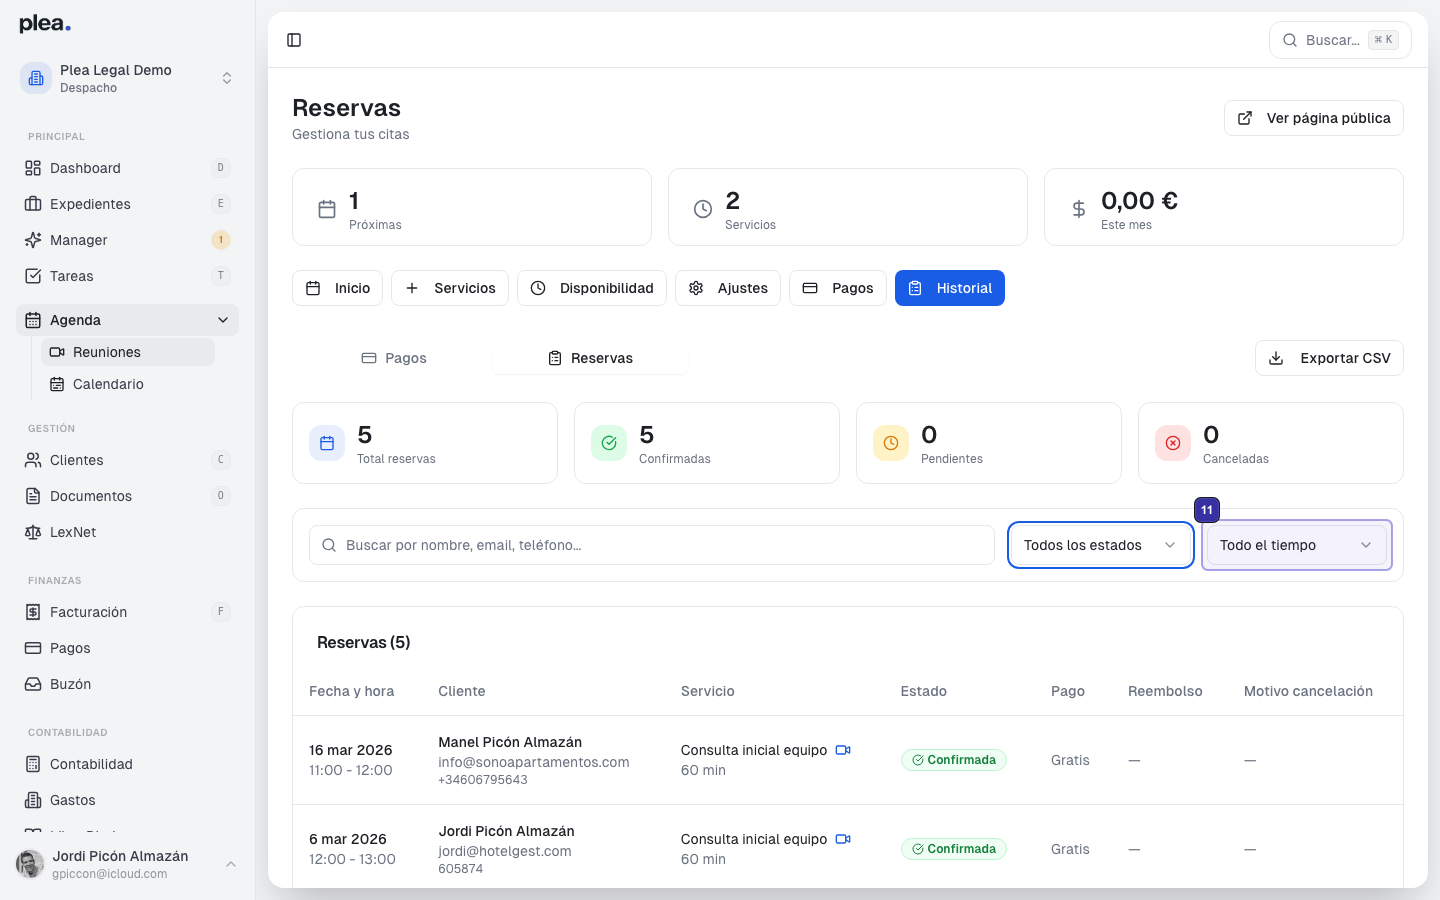Open Clientes in the sidebar
The width and height of the screenshot is (1440, 900).
[127, 460]
